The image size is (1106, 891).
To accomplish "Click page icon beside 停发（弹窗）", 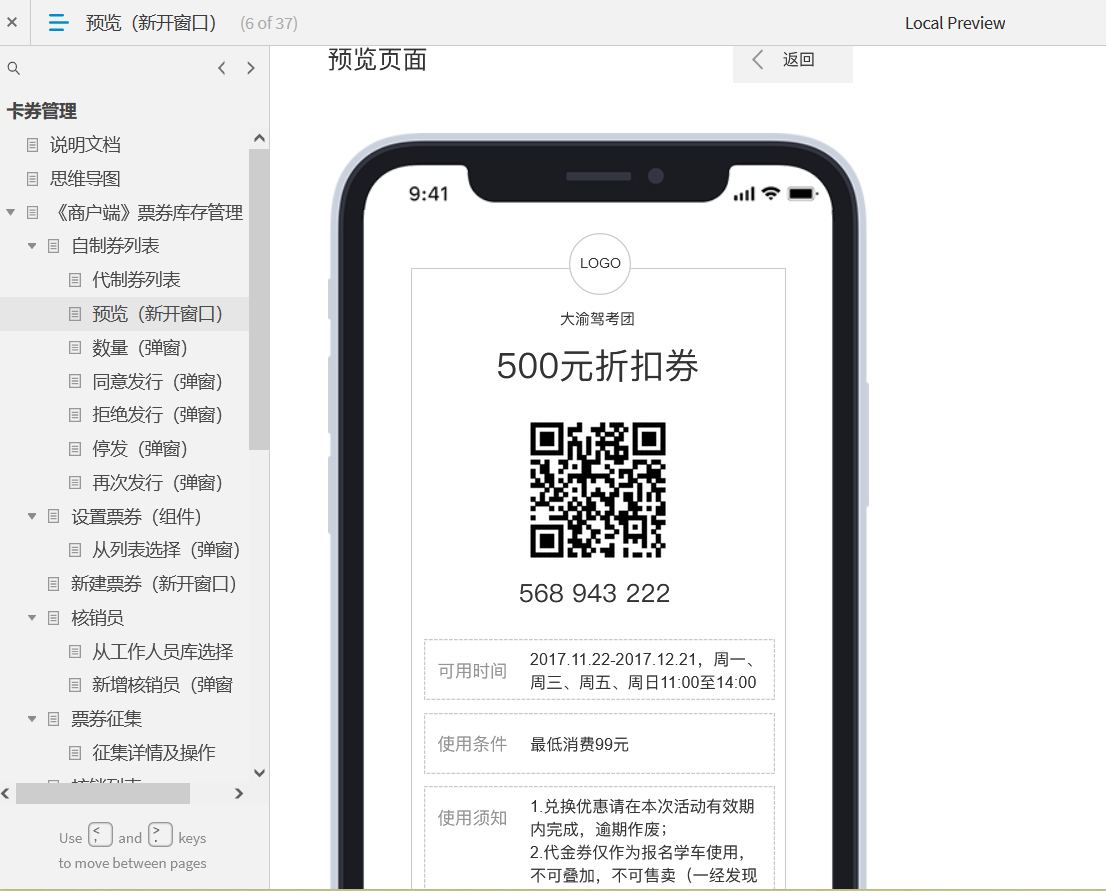I will click(75, 449).
